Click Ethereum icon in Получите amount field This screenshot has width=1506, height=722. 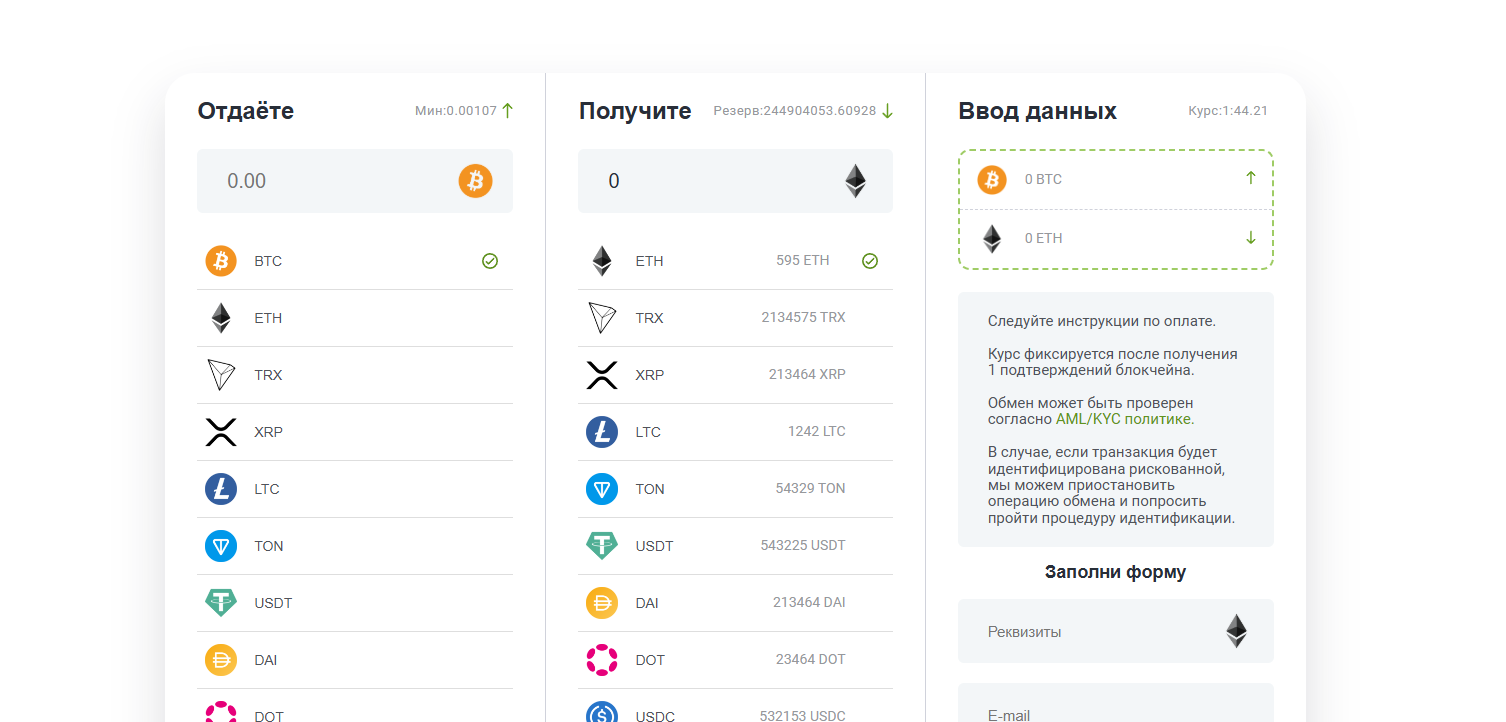[x=856, y=181]
